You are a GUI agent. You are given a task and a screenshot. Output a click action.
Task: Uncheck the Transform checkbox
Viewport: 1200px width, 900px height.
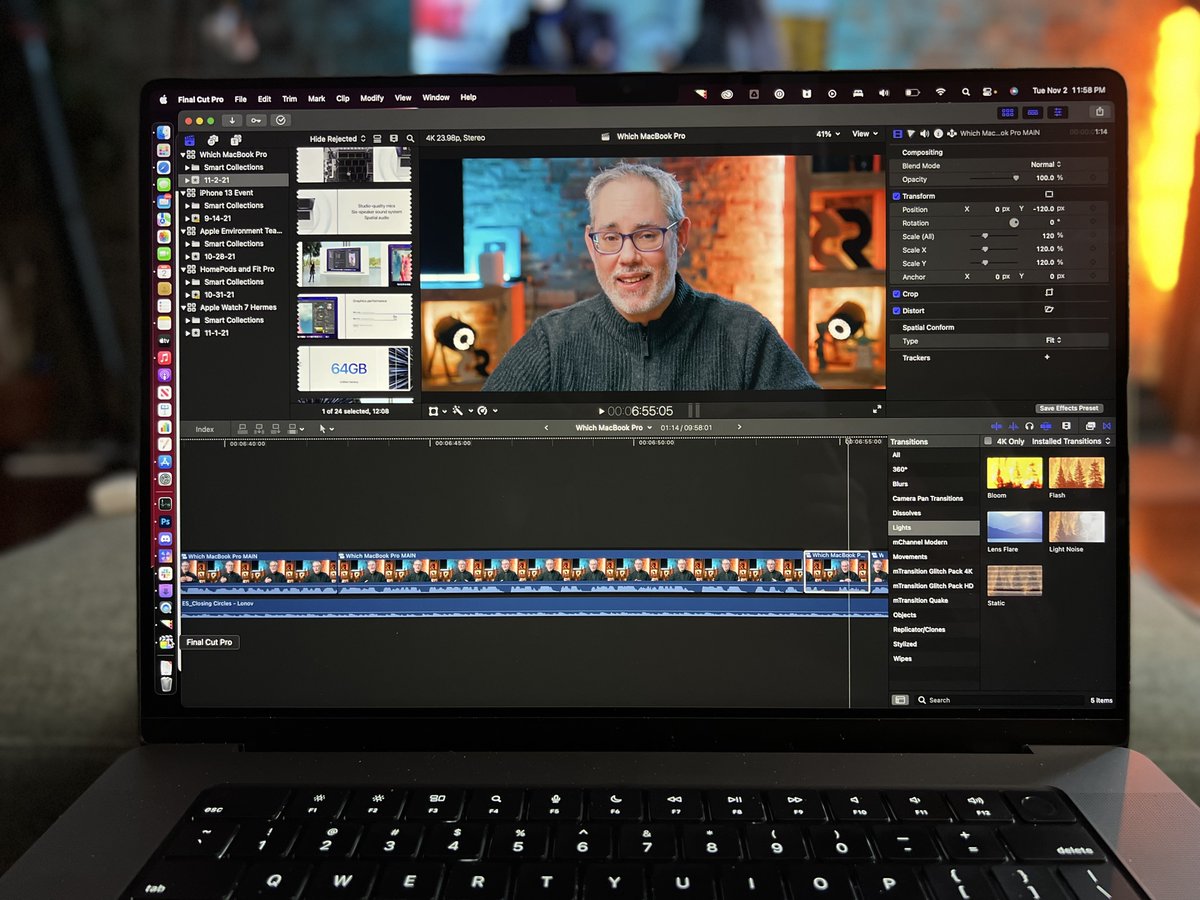[896, 196]
